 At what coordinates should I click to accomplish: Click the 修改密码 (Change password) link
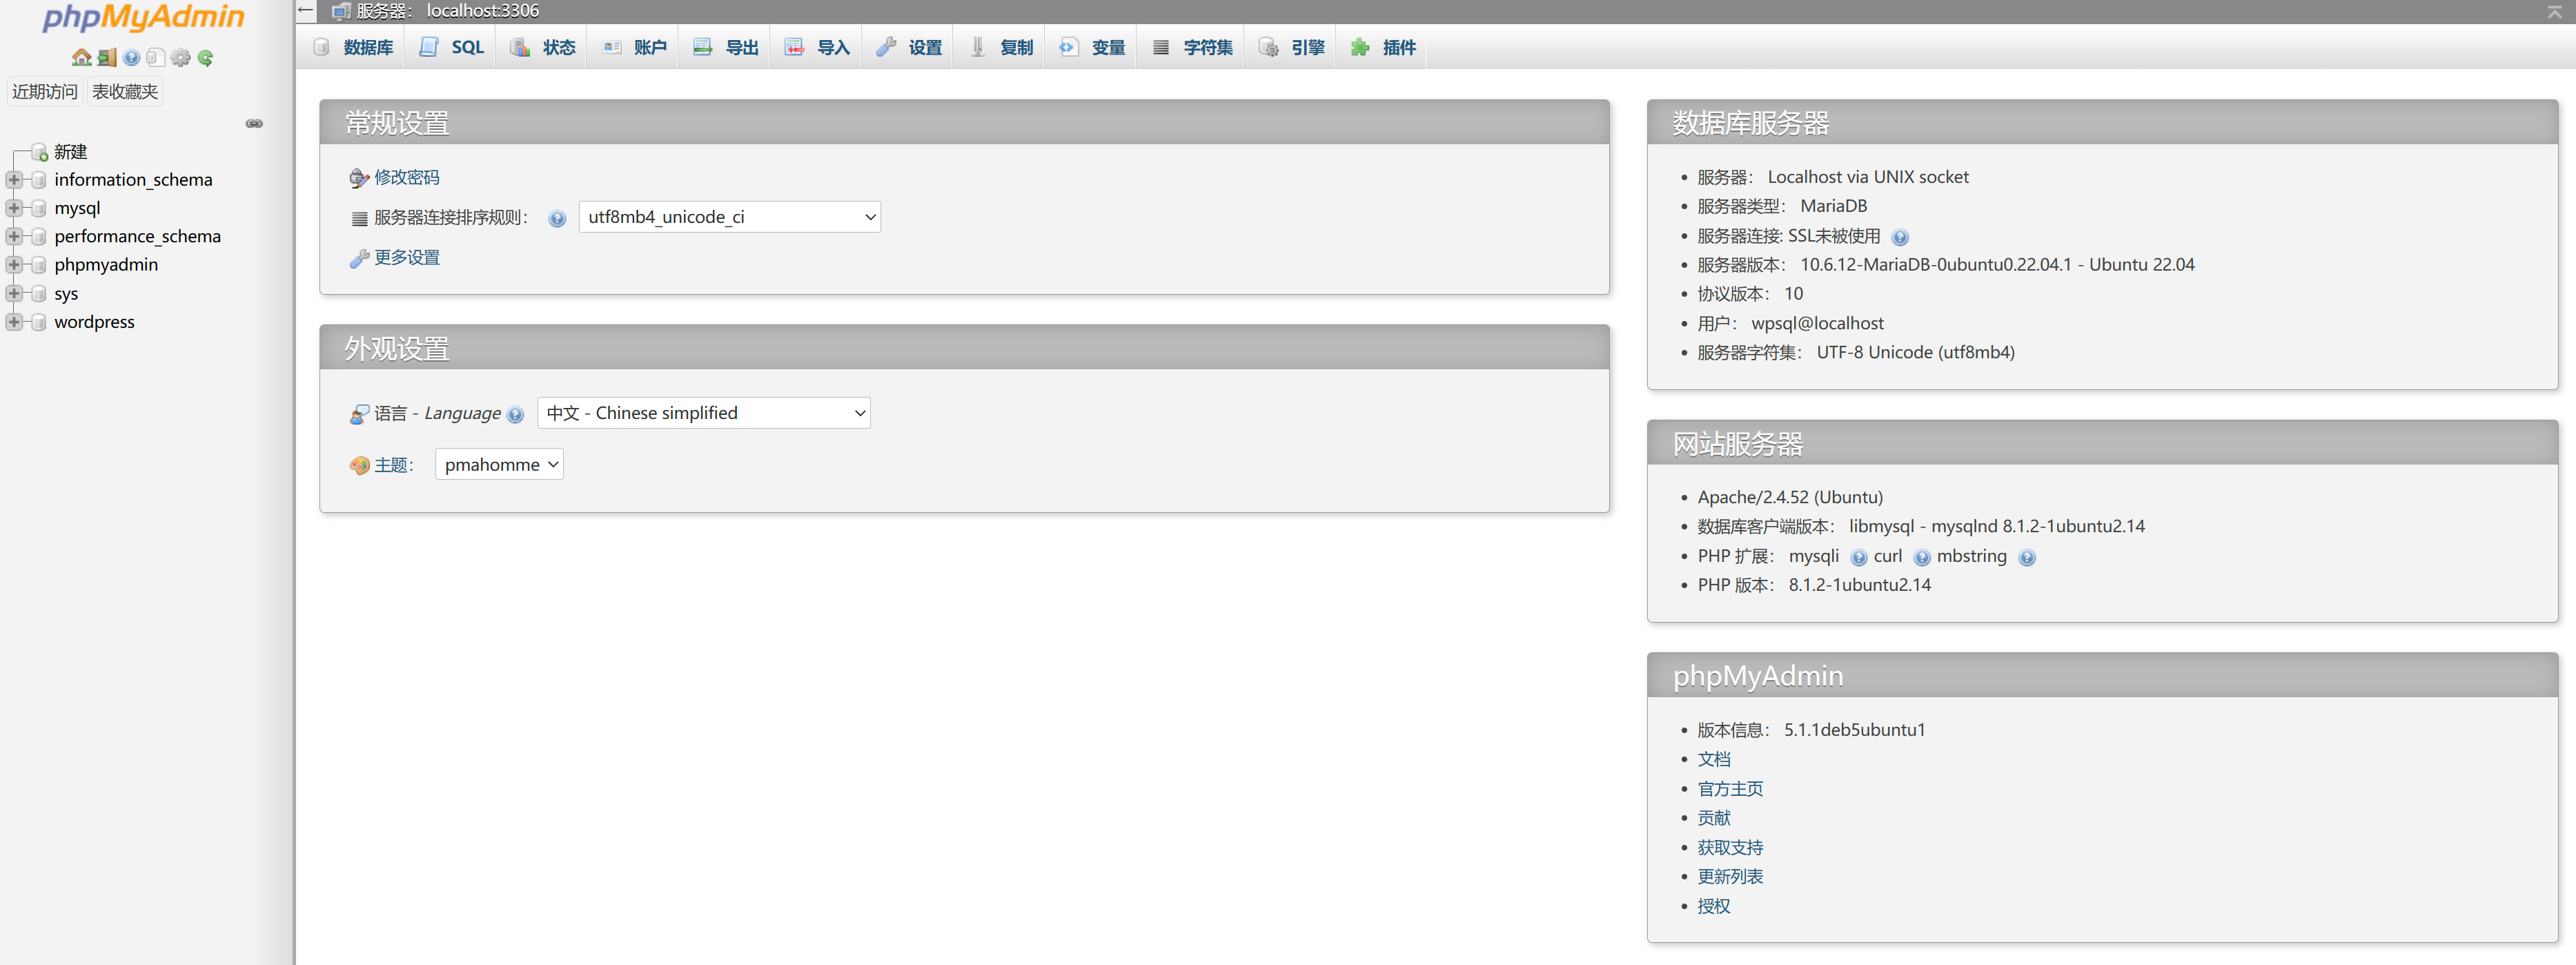click(405, 177)
